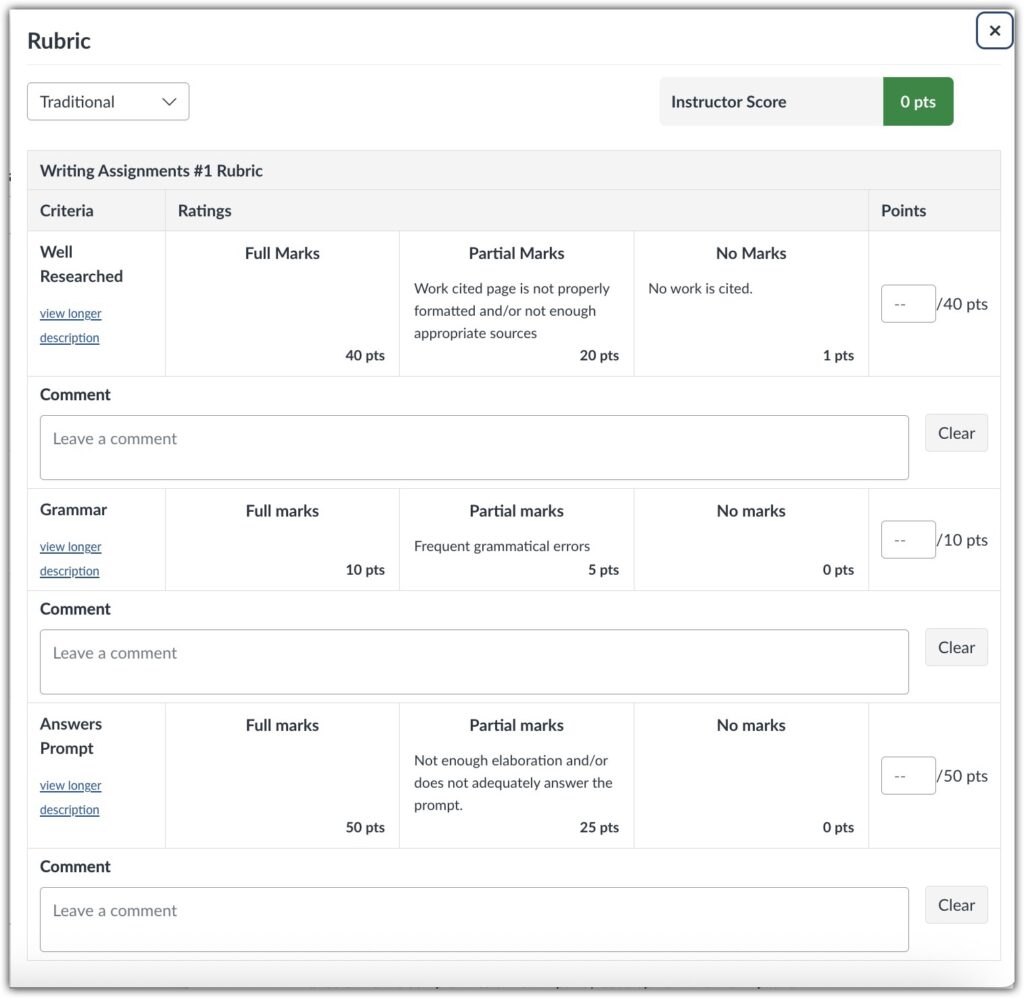Image resolution: width=1024 pixels, height=998 pixels.
Task: Open view longer description for Well Researched
Action: pos(70,325)
